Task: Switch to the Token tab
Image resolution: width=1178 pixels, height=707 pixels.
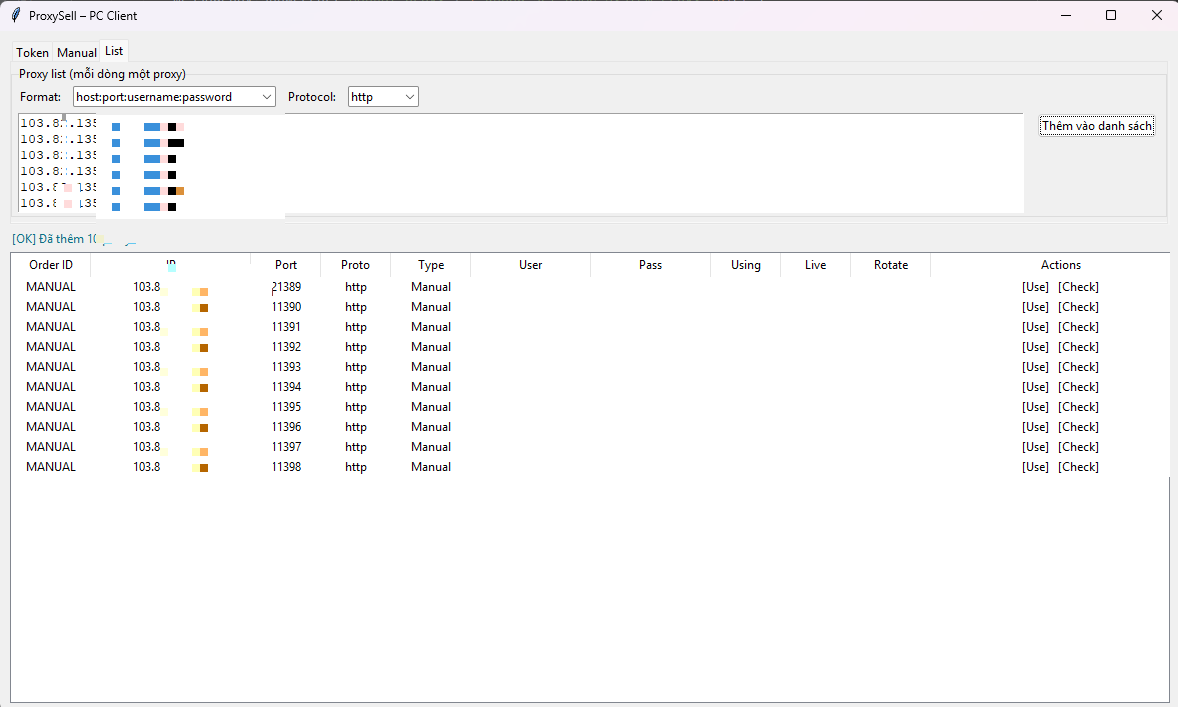Action: [x=32, y=51]
